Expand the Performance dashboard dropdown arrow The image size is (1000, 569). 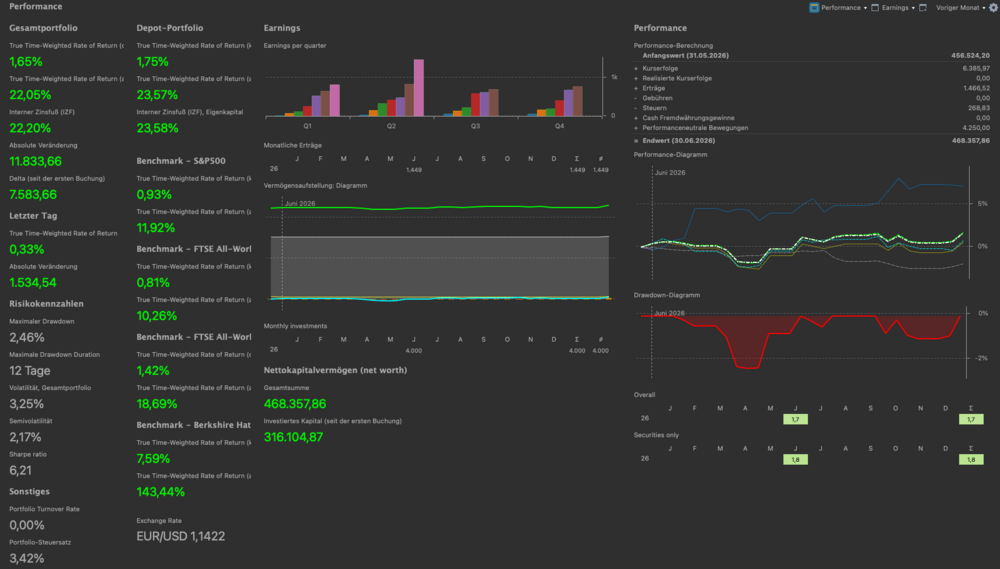pos(865,8)
